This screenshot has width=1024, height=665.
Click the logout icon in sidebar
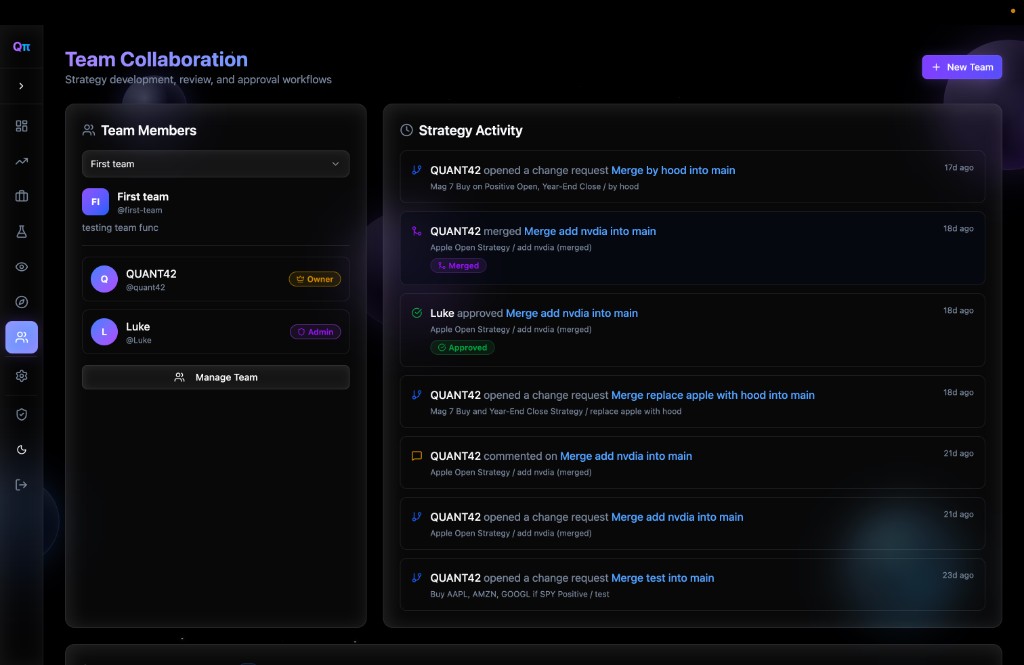tap(22, 485)
